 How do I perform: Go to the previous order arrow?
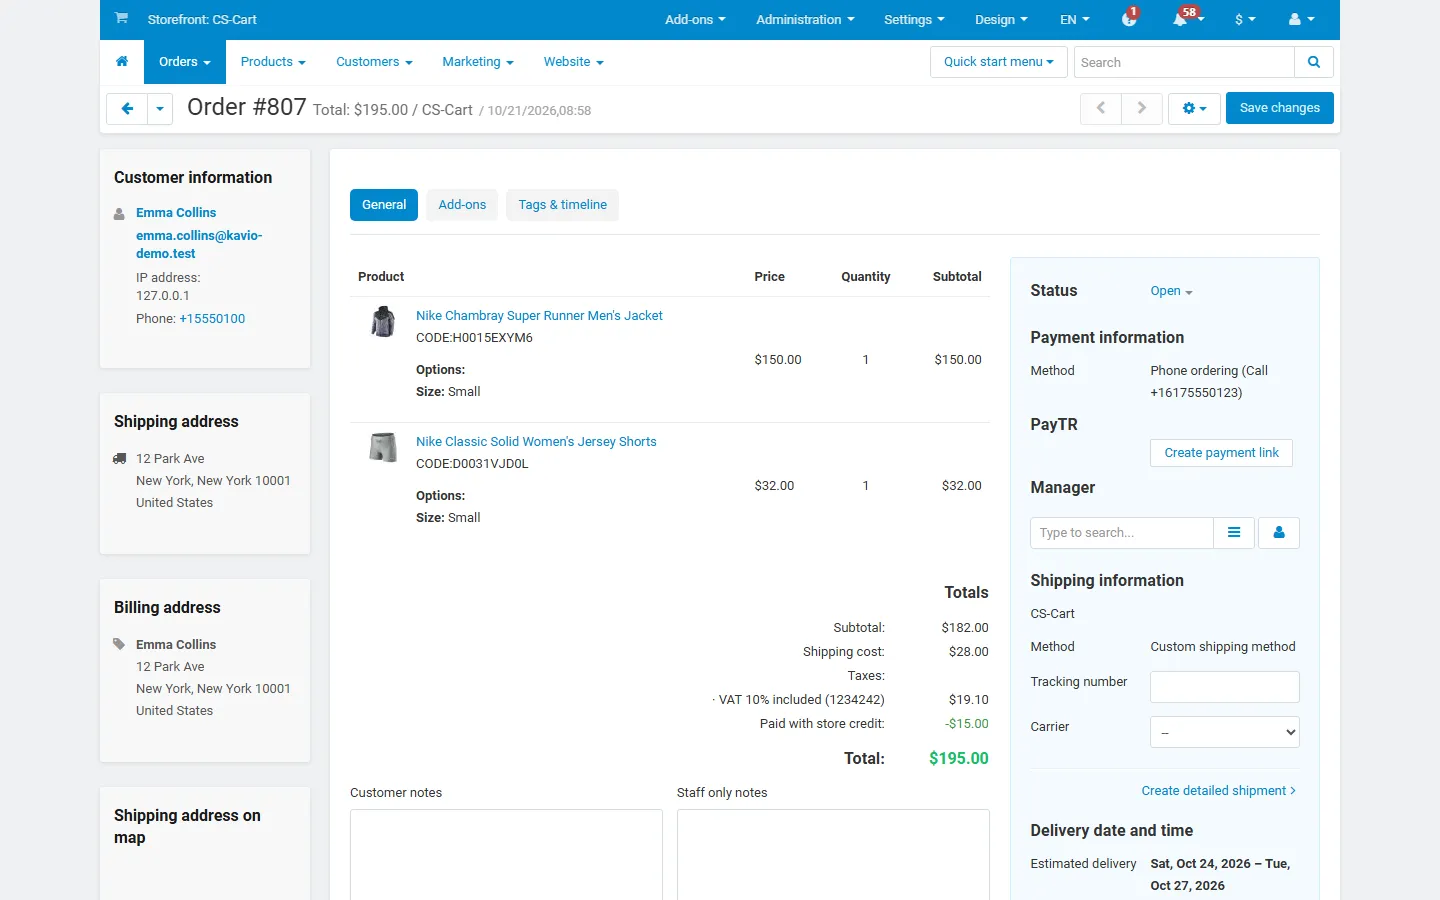pyautogui.click(x=1101, y=108)
